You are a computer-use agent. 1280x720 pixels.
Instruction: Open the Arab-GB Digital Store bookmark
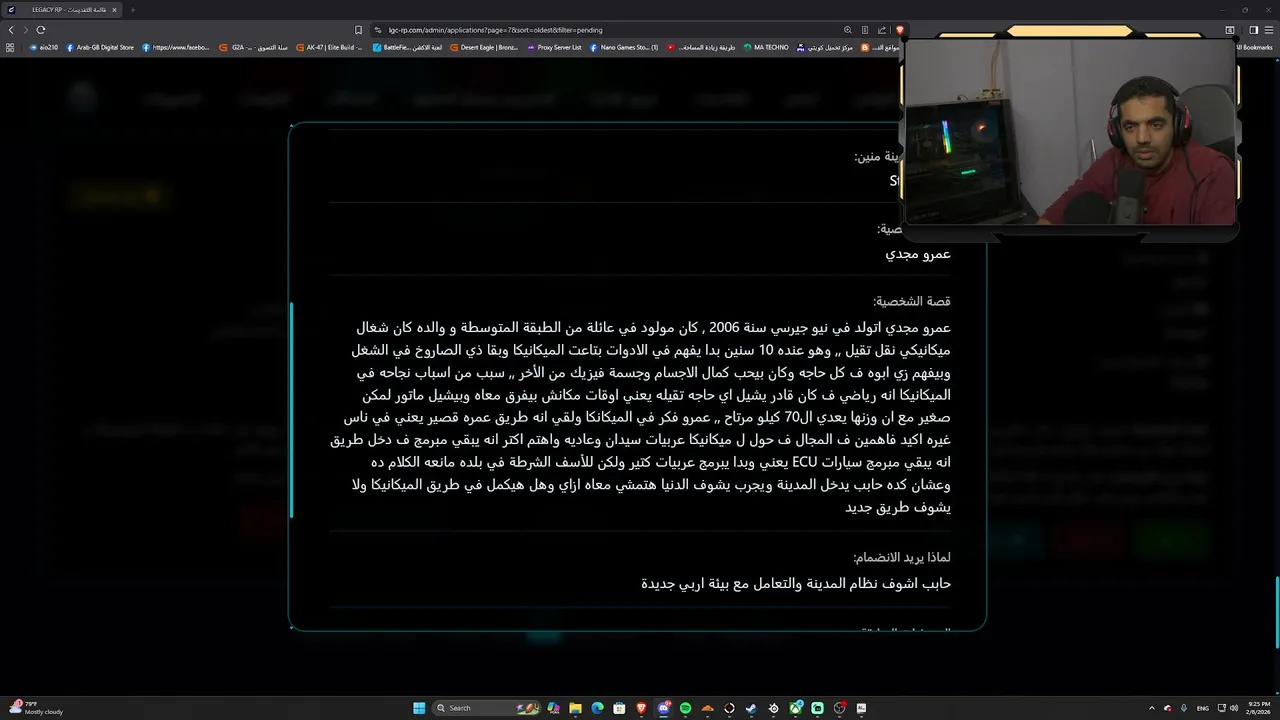pos(100,47)
